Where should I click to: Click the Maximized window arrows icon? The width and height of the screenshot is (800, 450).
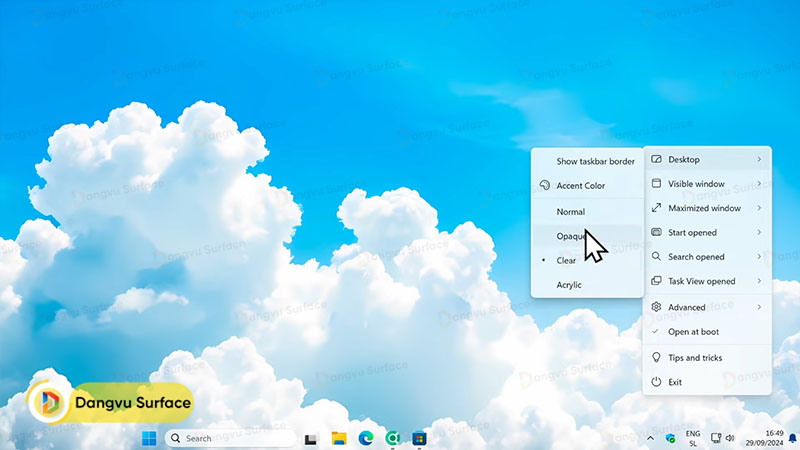click(x=656, y=208)
